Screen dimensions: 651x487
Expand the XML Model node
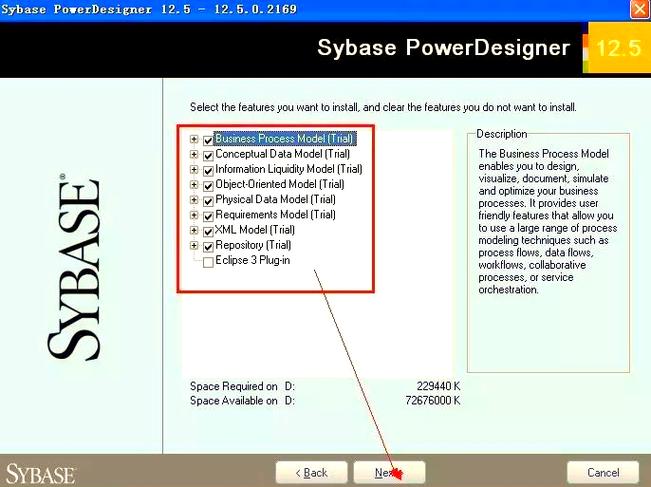pos(194,230)
